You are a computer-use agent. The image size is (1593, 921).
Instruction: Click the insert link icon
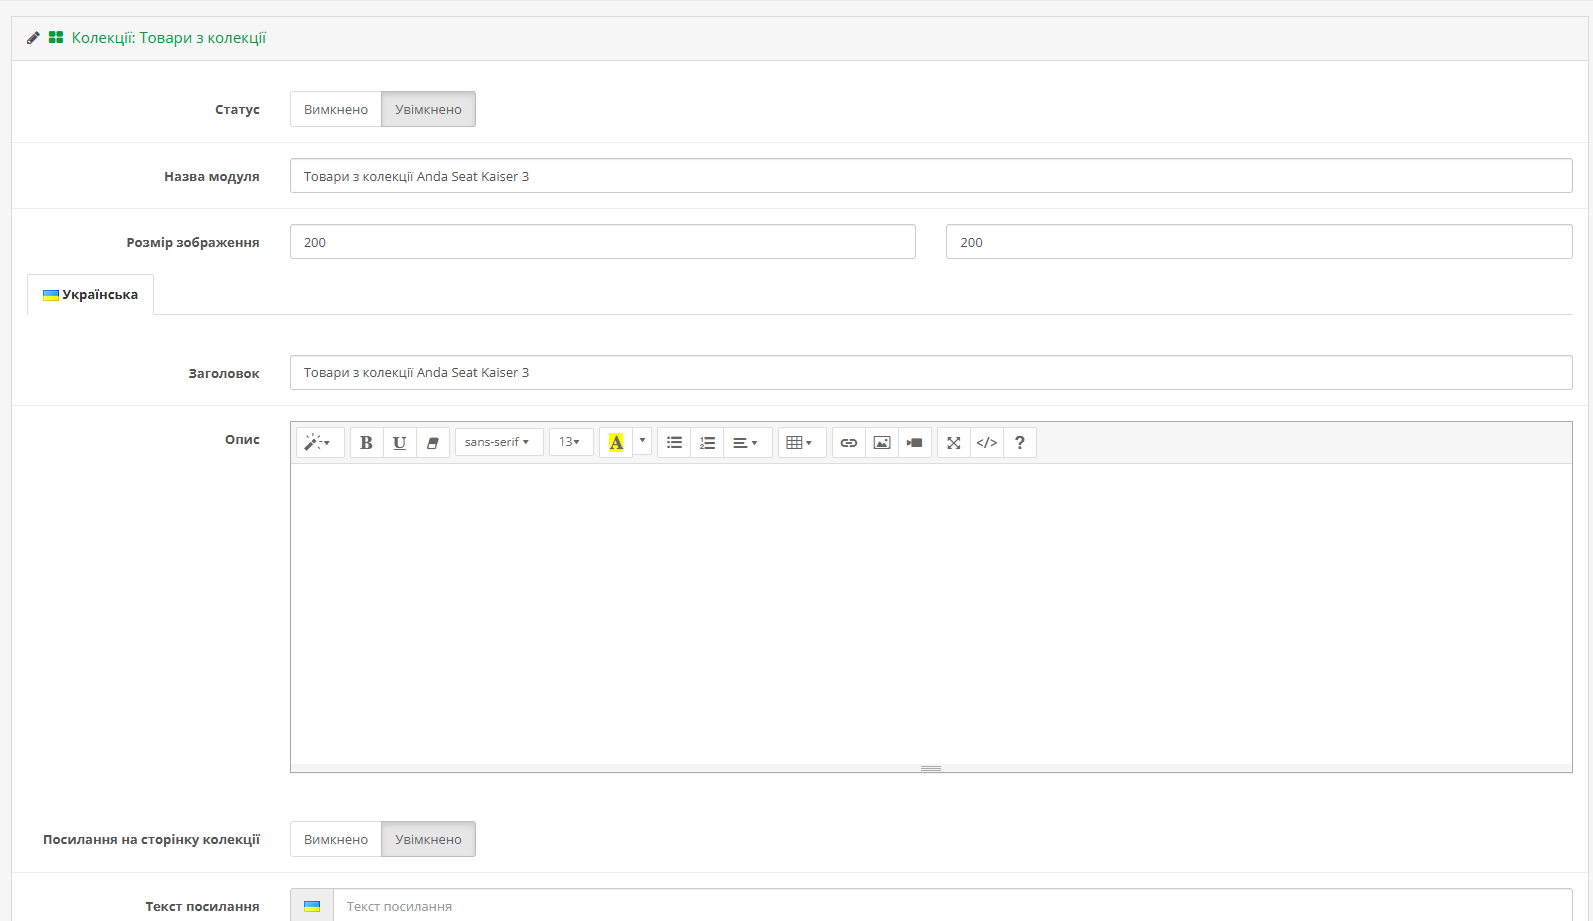(849, 443)
